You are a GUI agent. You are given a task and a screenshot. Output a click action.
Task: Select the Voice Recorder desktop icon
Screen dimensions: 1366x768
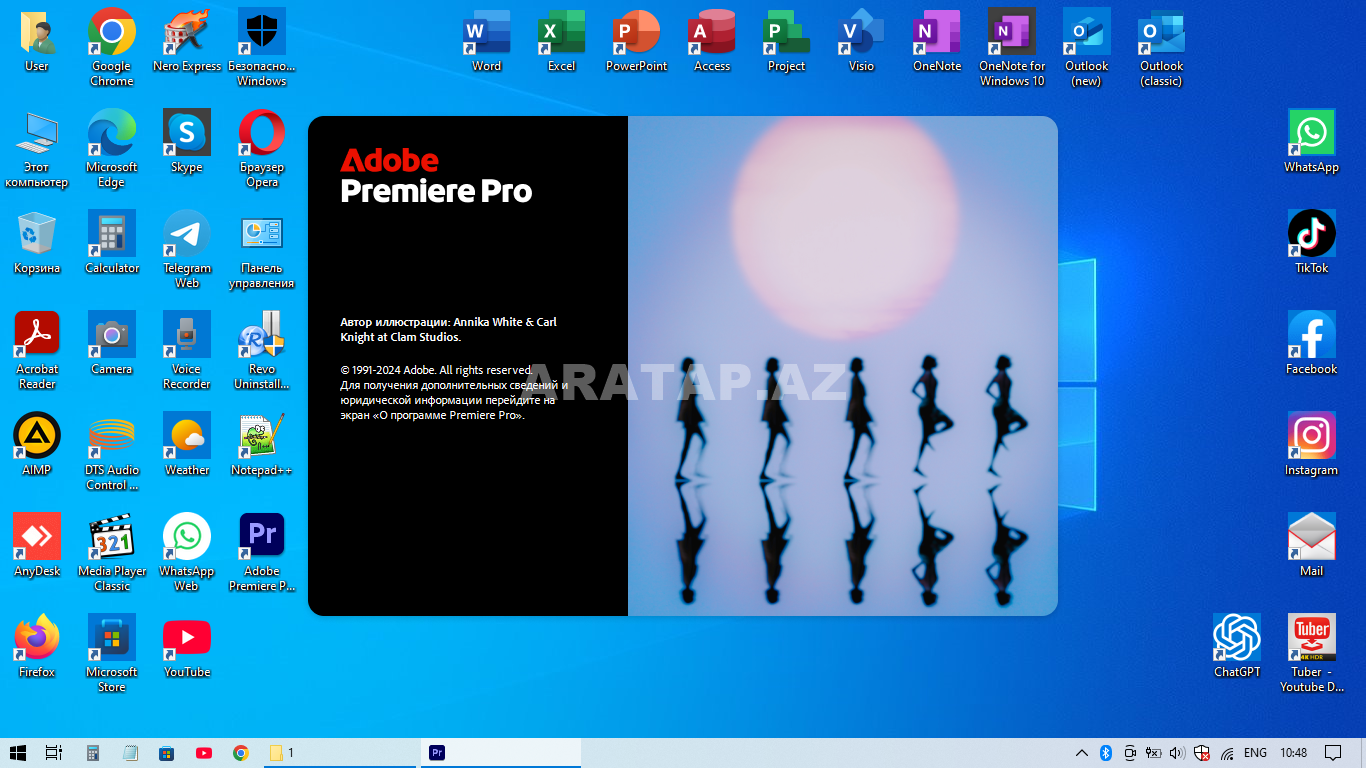click(x=187, y=350)
